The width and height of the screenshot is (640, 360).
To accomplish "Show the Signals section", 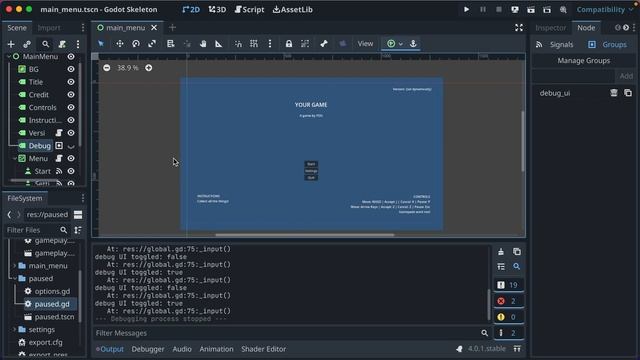I will tap(555, 44).
